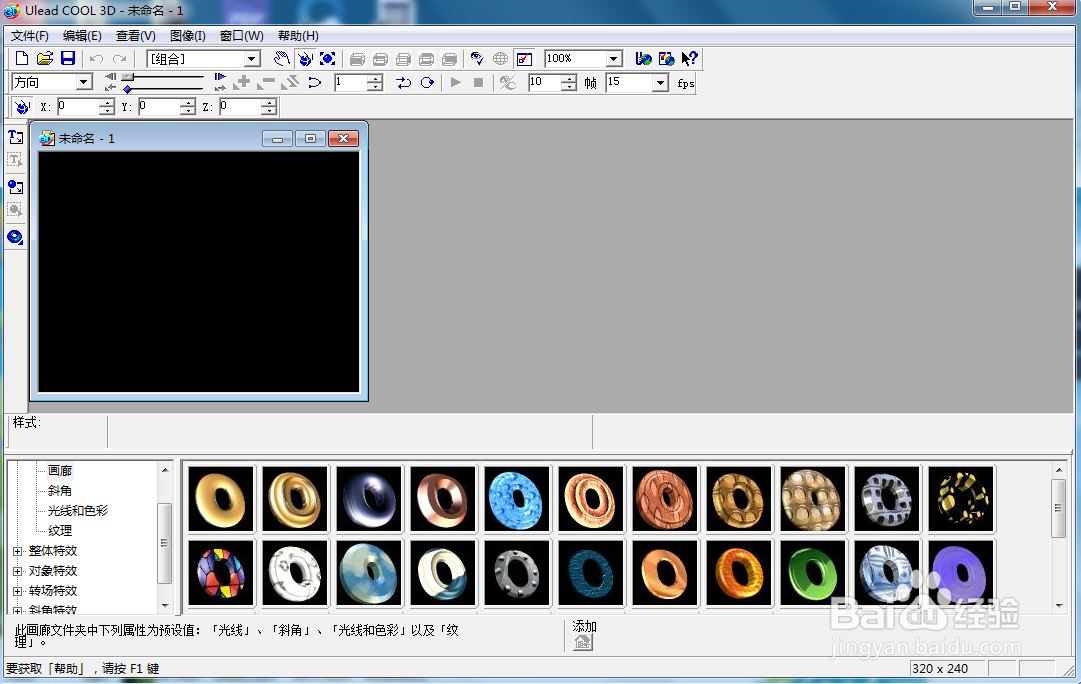Image resolution: width=1081 pixels, height=684 pixels.
Task: Click the key frame diamond marker
Action: tap(128, 89)
